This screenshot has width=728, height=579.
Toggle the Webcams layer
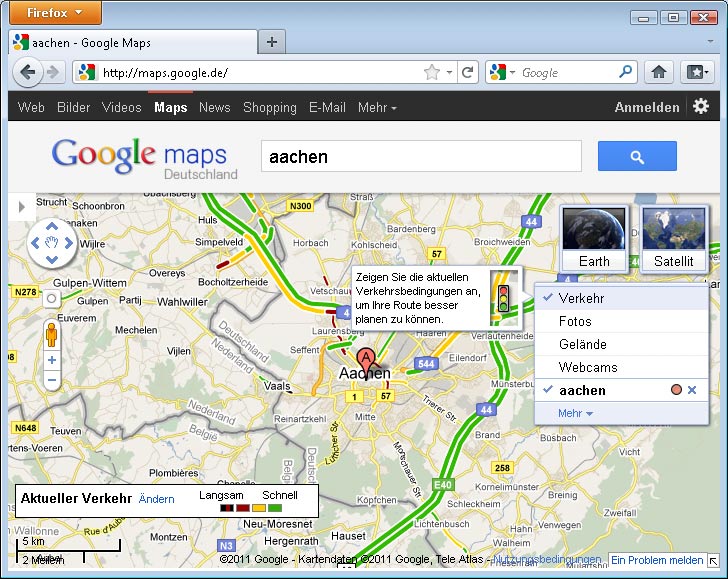[622, 367]
